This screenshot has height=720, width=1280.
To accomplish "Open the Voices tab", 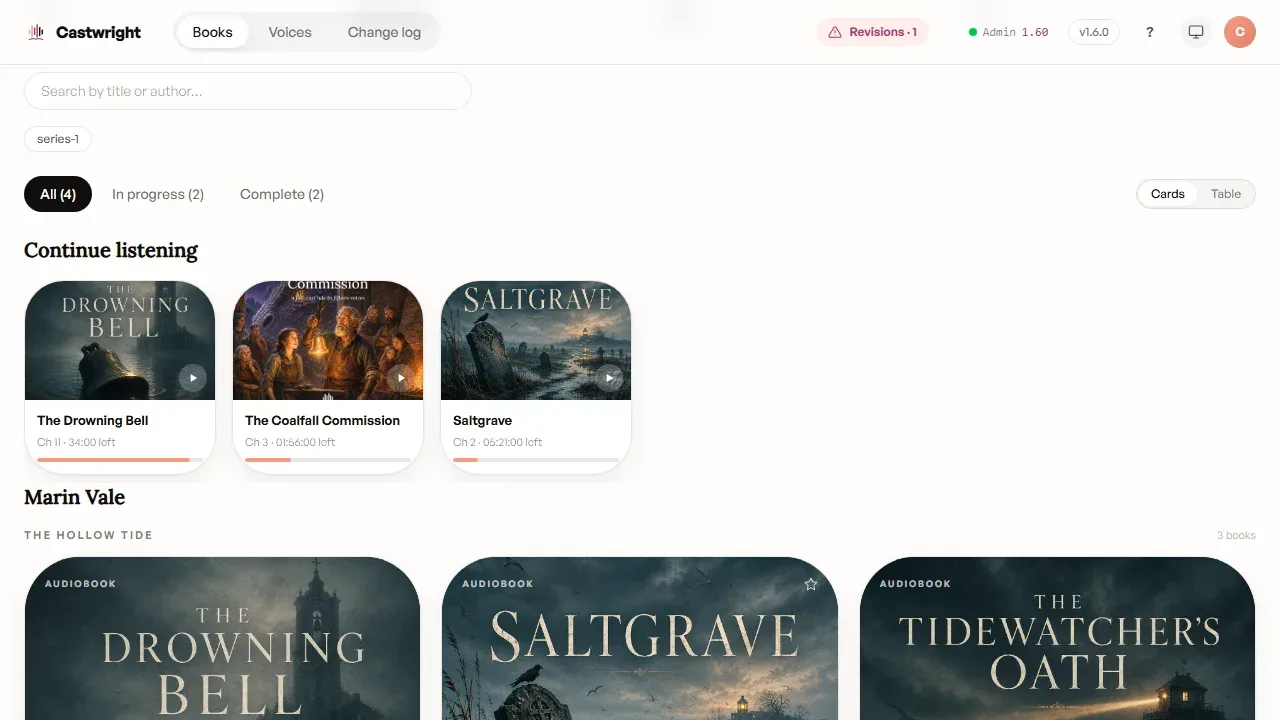I will tap(290, 32).
